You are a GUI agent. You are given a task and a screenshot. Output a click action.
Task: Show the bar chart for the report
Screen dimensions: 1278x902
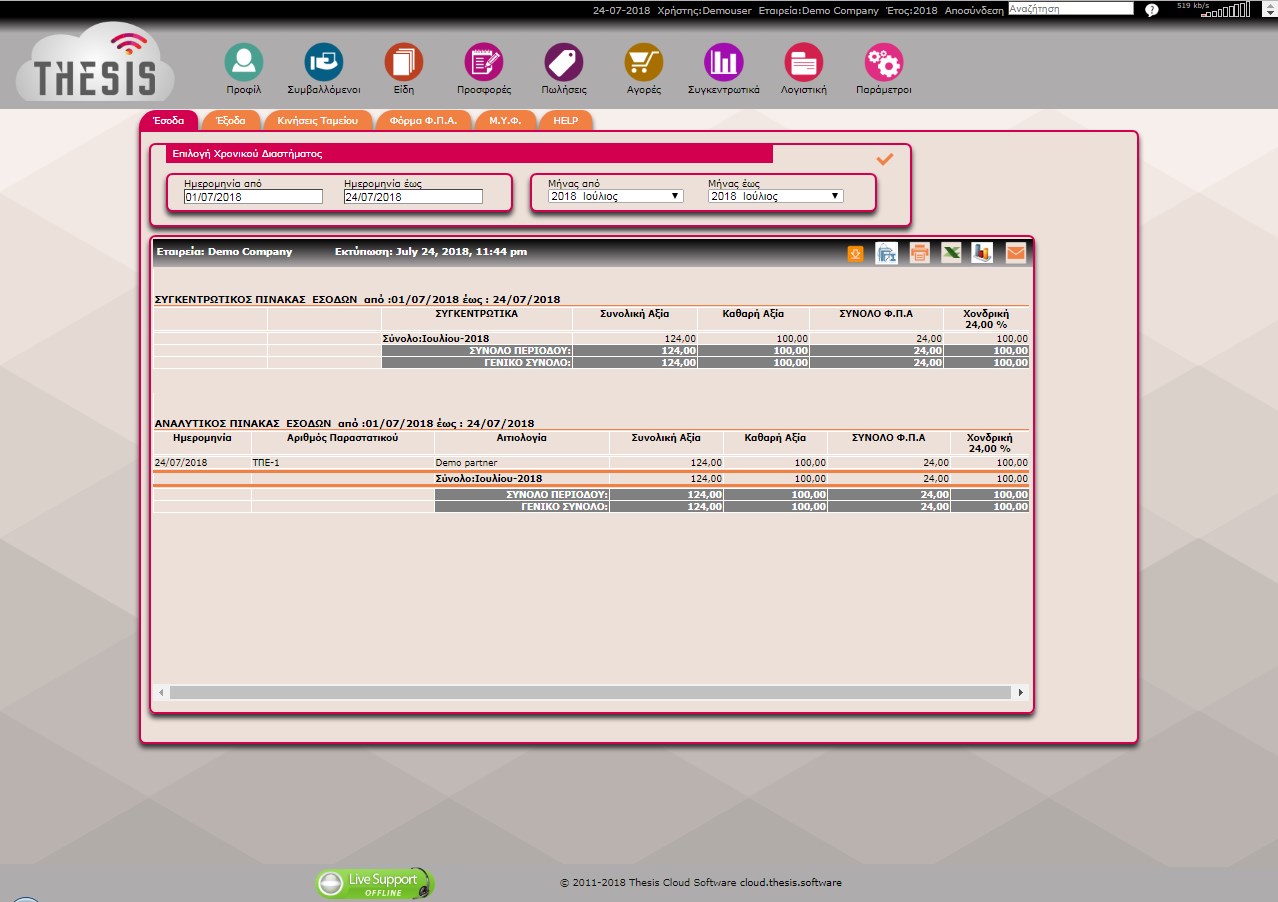982,253
